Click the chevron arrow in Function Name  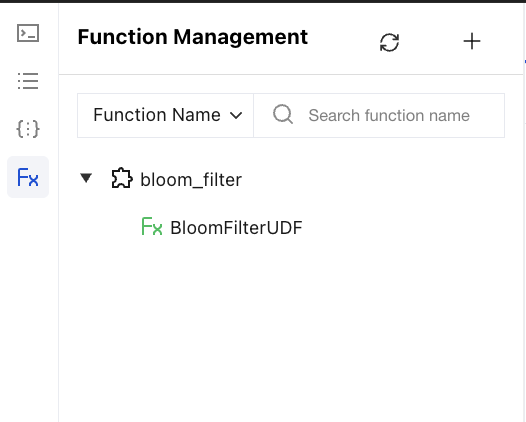[236, 116]
